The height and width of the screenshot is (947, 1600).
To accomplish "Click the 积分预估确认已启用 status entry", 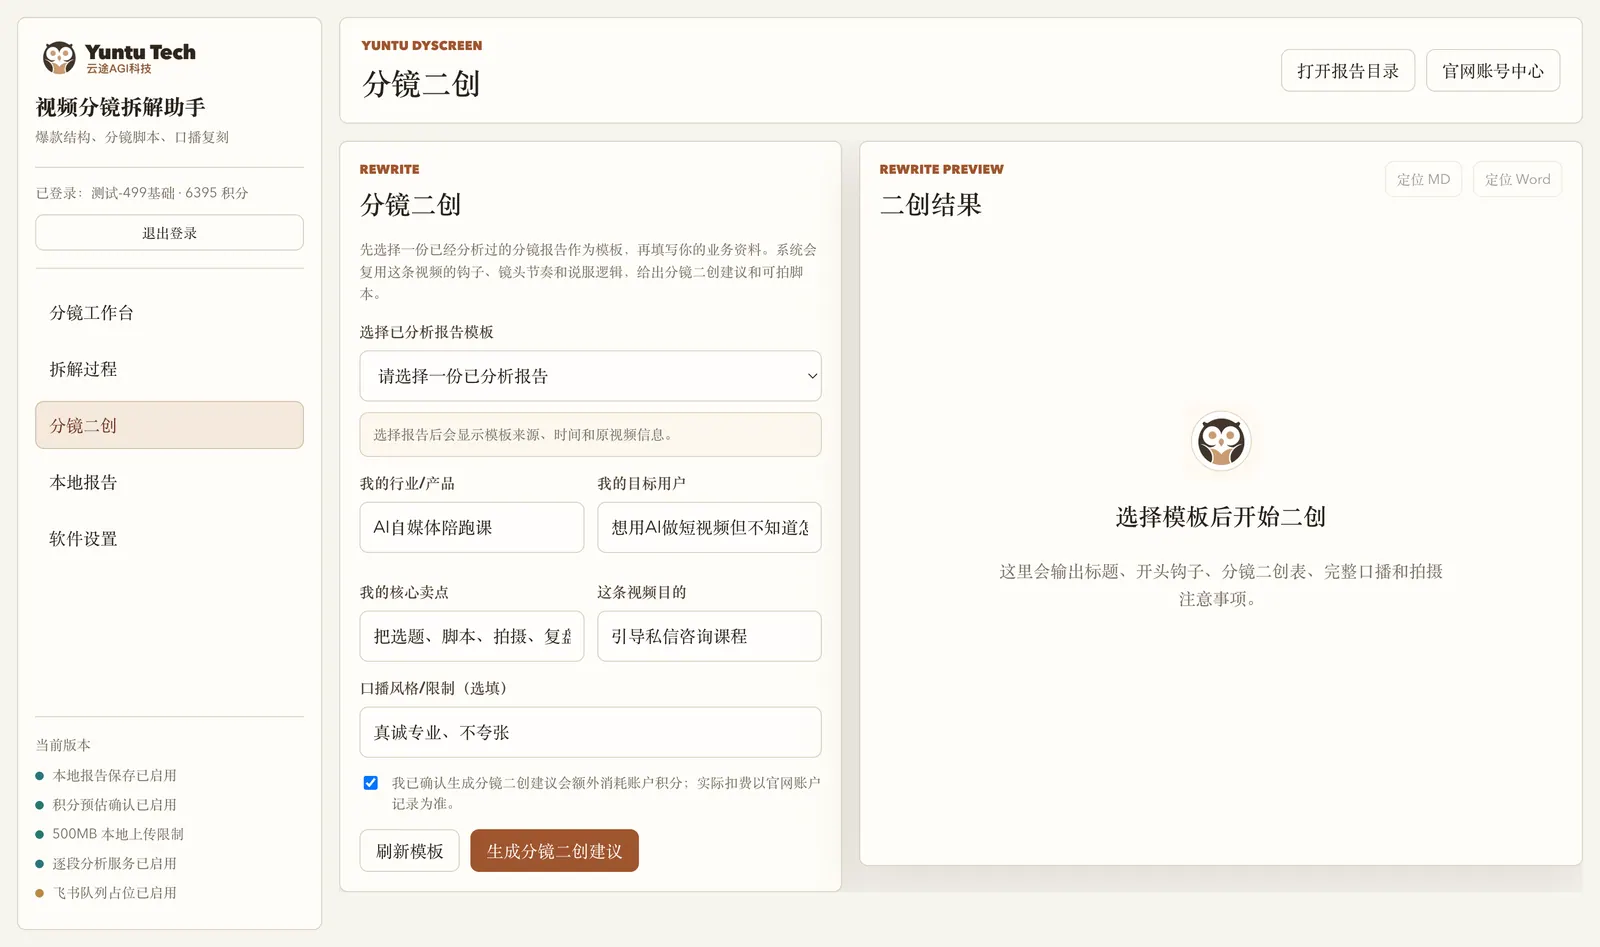I will 114,804.
